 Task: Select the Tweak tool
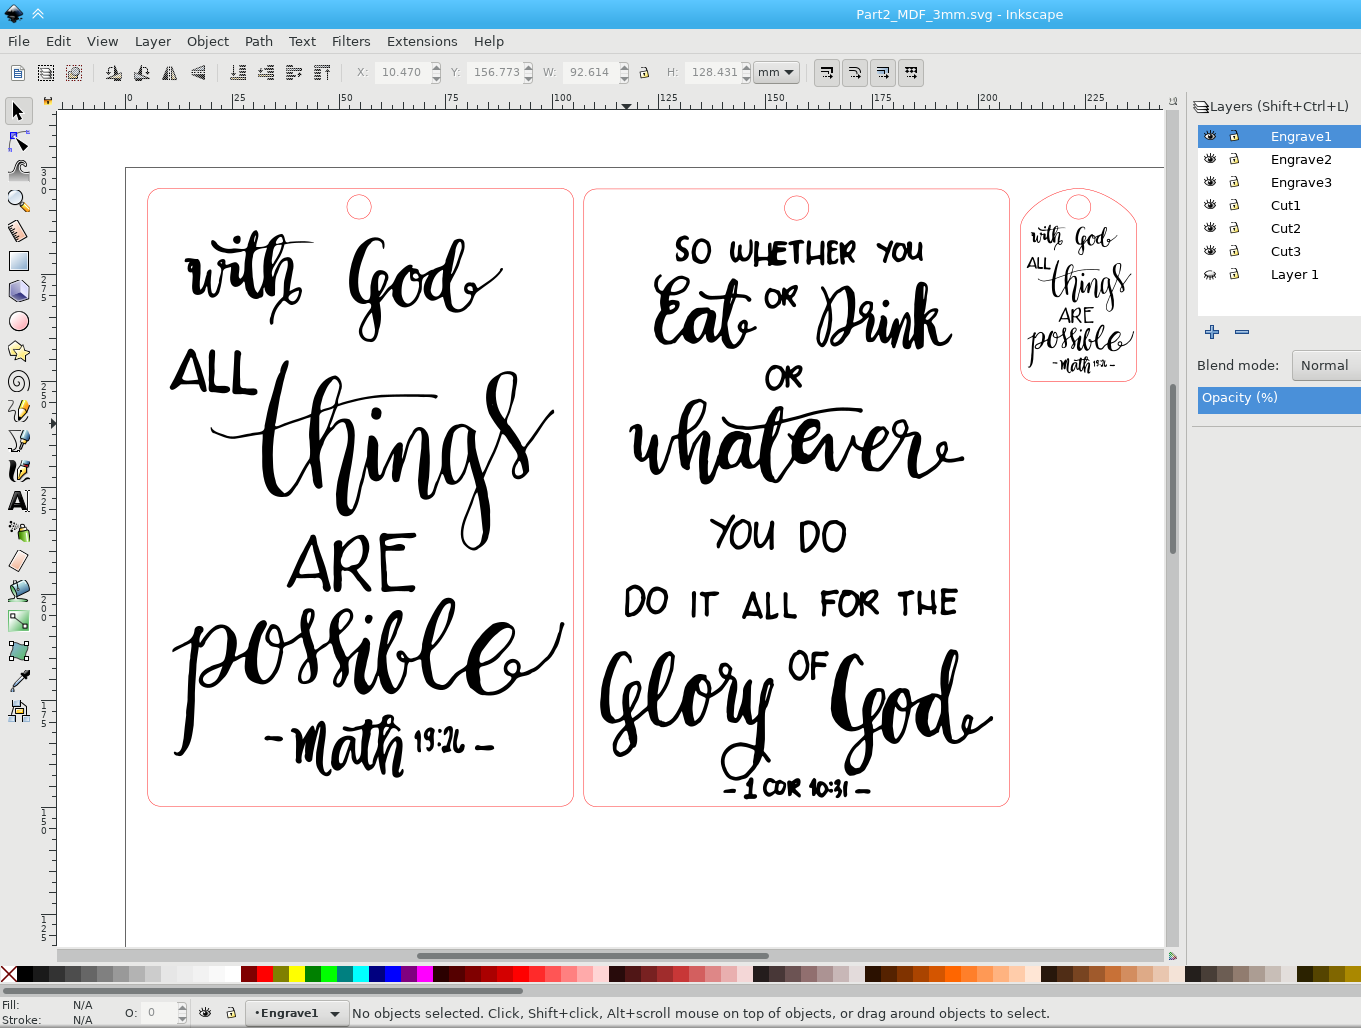(x=18, y=171)
